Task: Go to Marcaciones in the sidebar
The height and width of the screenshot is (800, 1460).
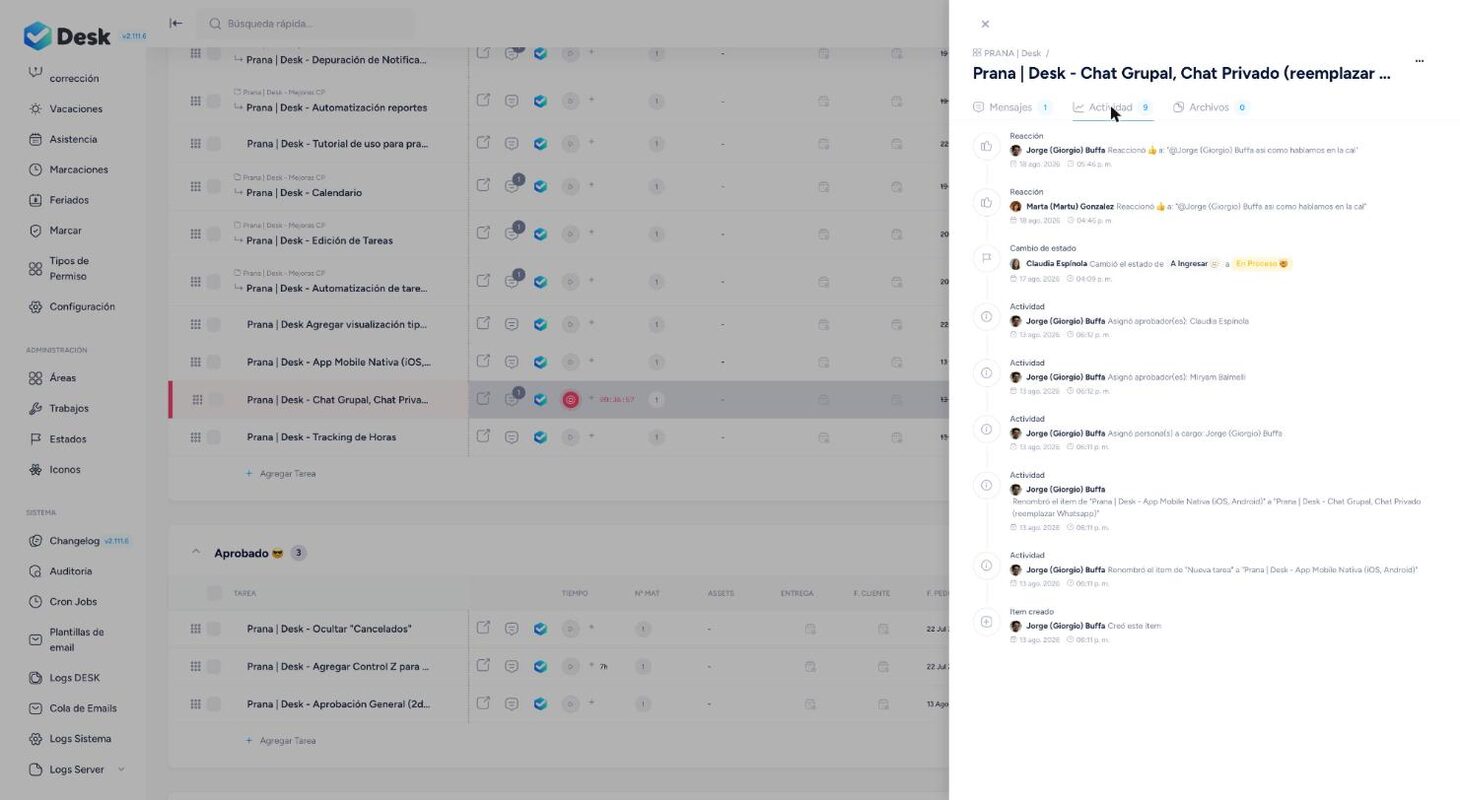Action: pyautogui.click(x=78, y=170)
